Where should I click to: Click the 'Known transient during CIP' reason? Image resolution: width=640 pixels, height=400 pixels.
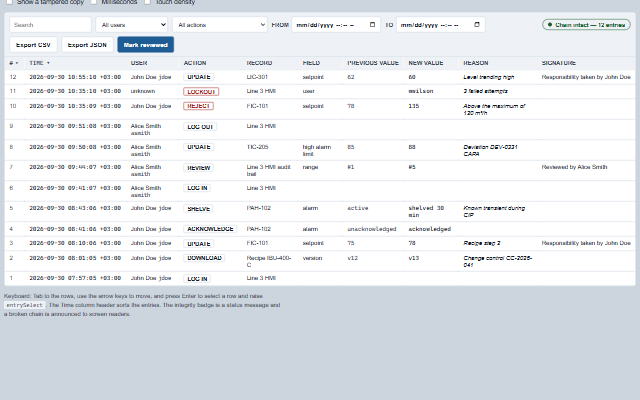tap(494, 211)
